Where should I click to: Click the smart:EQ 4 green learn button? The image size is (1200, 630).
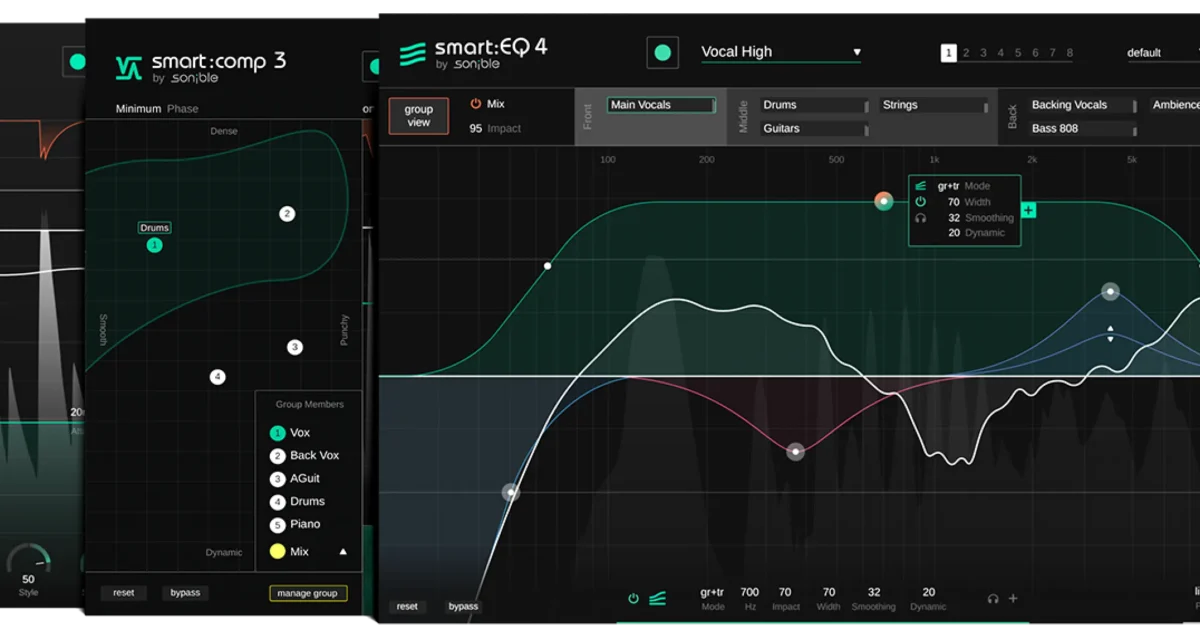coord(662,53)
